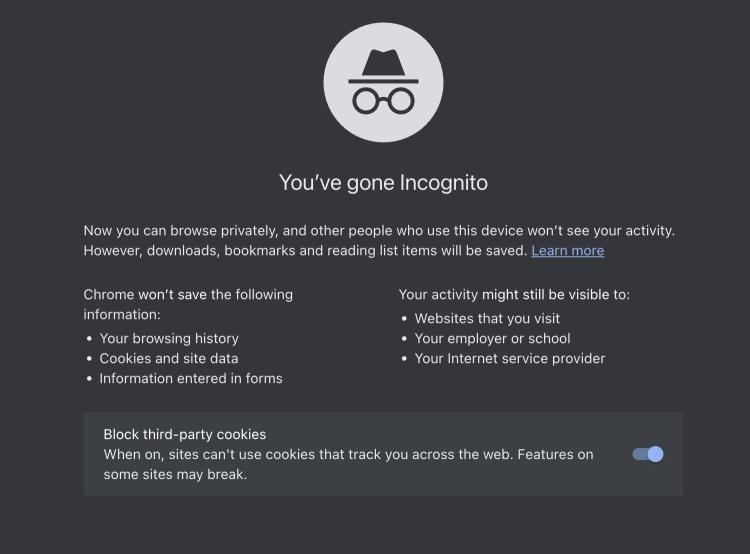Click the Incognito hat and glasses icon

click(x=383, y=82)
